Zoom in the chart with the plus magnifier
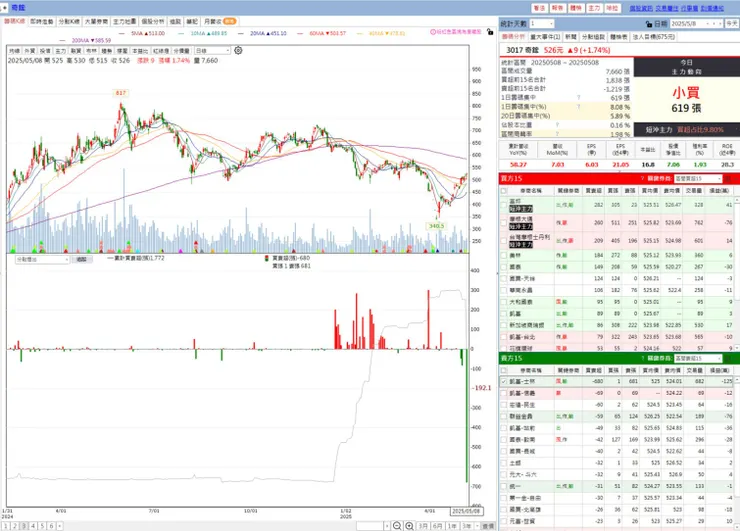 (x=409, y=526)
